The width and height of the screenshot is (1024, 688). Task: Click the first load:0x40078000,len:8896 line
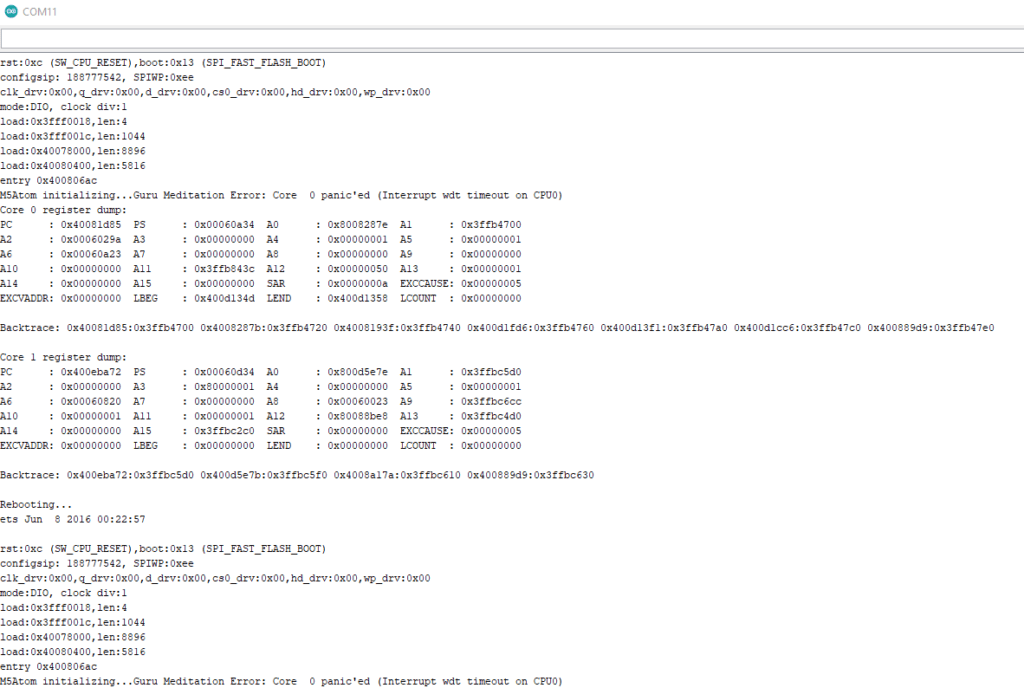pyautogui.click(x=72, y=151)
